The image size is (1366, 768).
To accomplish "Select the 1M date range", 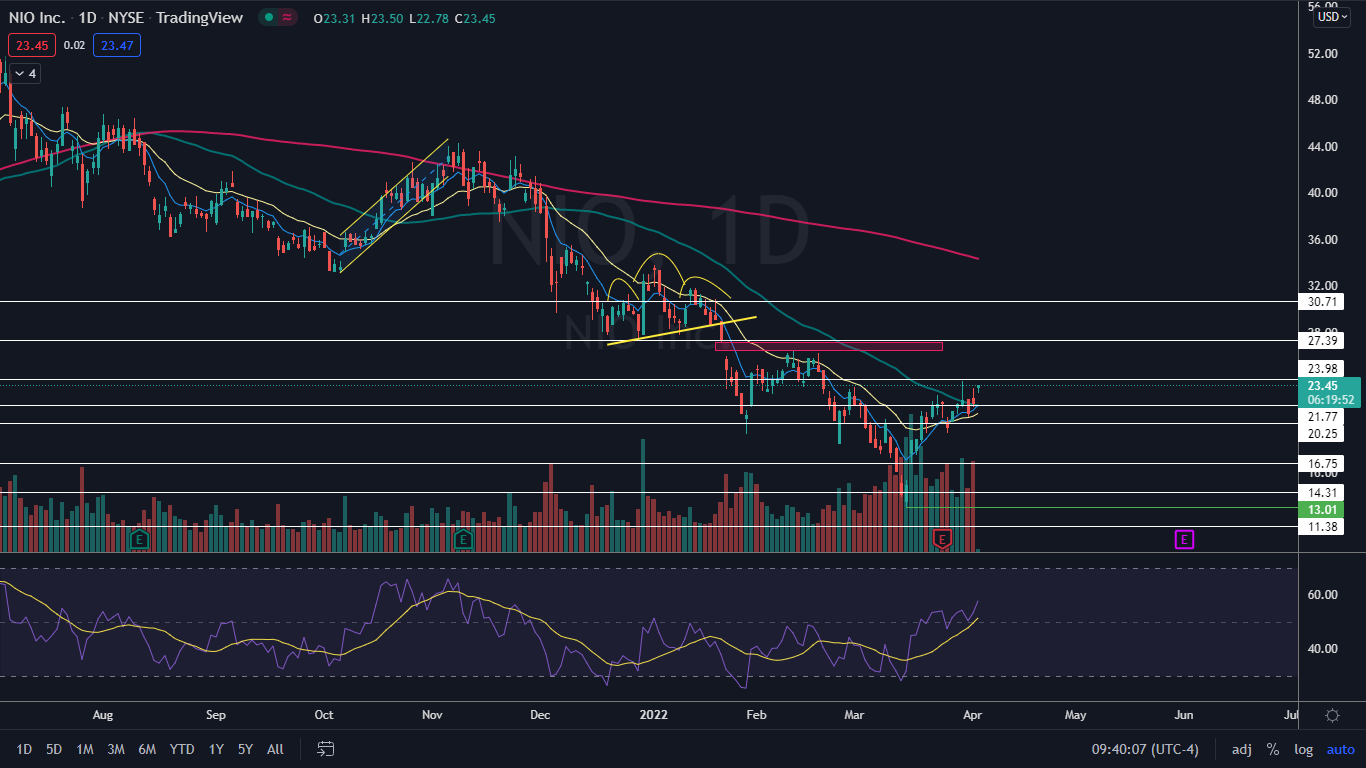I will 85,749.
